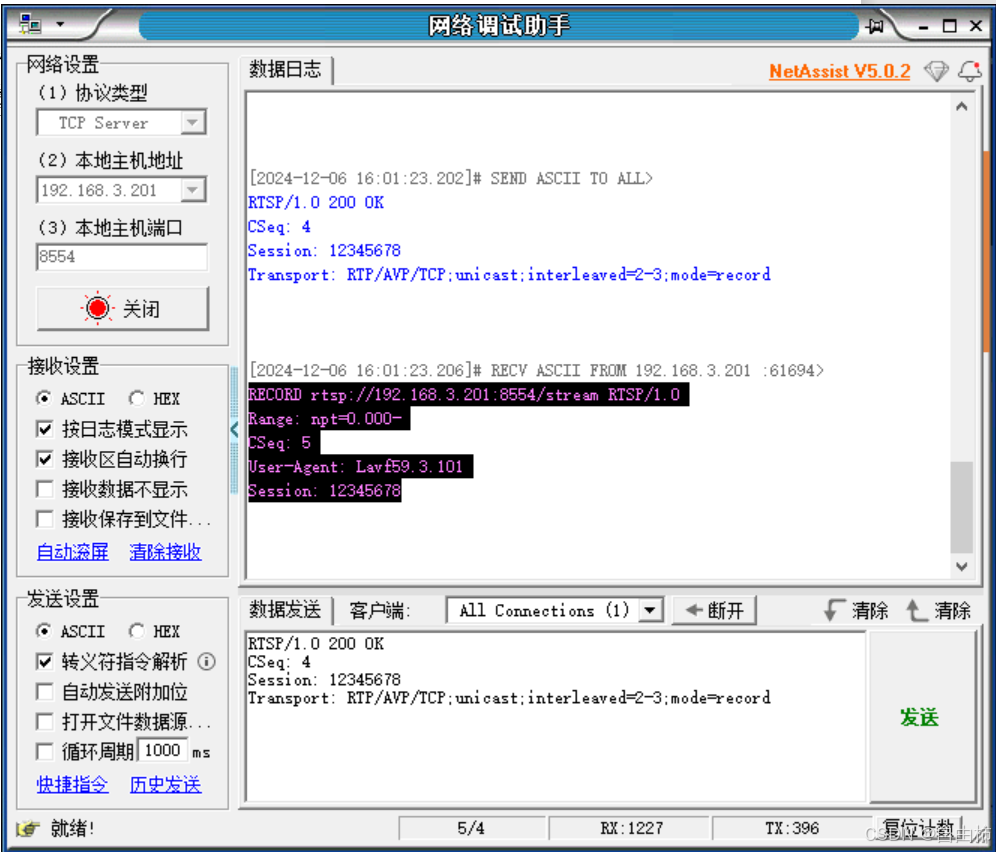Click the RX:1227 status field
This screenshot has height=852, width=996.
click(x=631, y=828)
